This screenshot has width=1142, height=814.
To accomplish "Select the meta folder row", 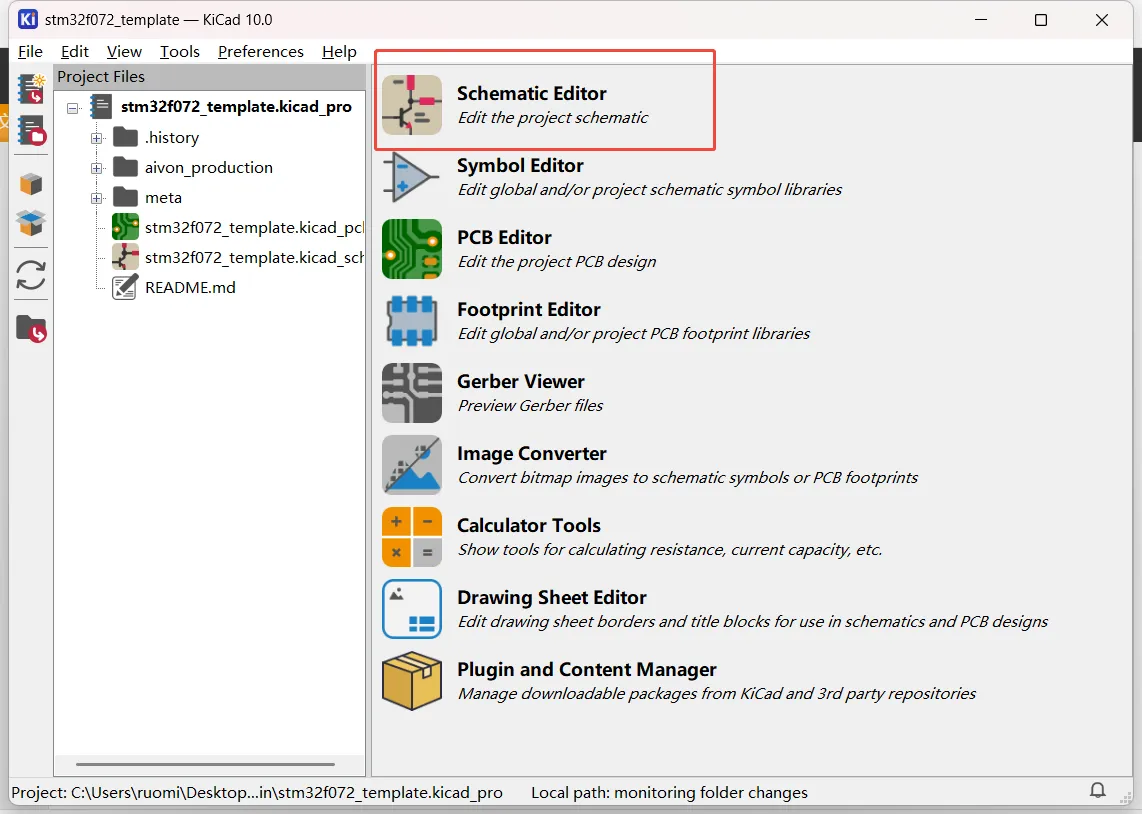I will click(x=147, y=197).
